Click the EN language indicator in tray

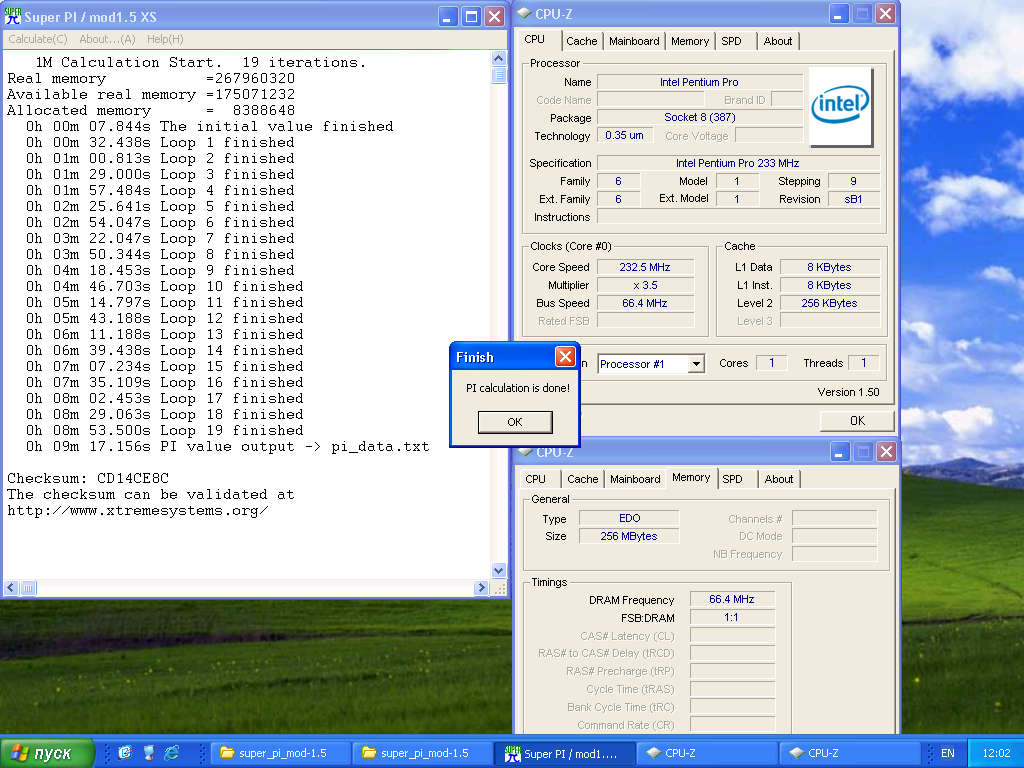(947, 753)
